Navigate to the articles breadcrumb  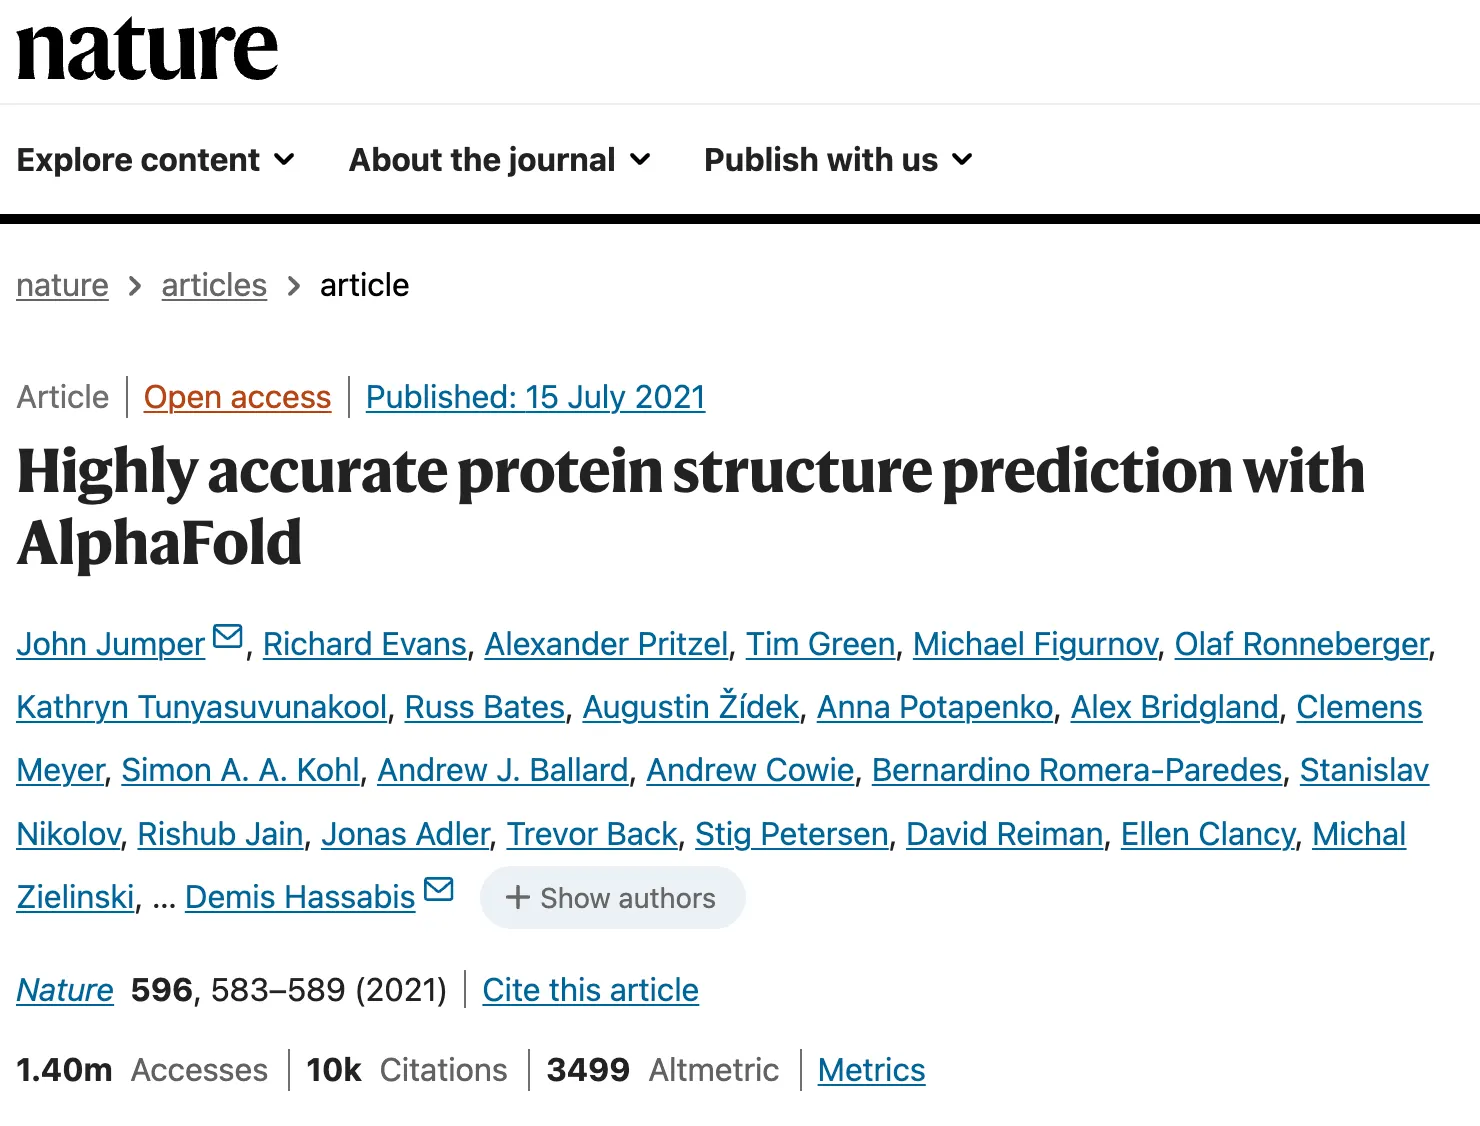click(214, 285)
